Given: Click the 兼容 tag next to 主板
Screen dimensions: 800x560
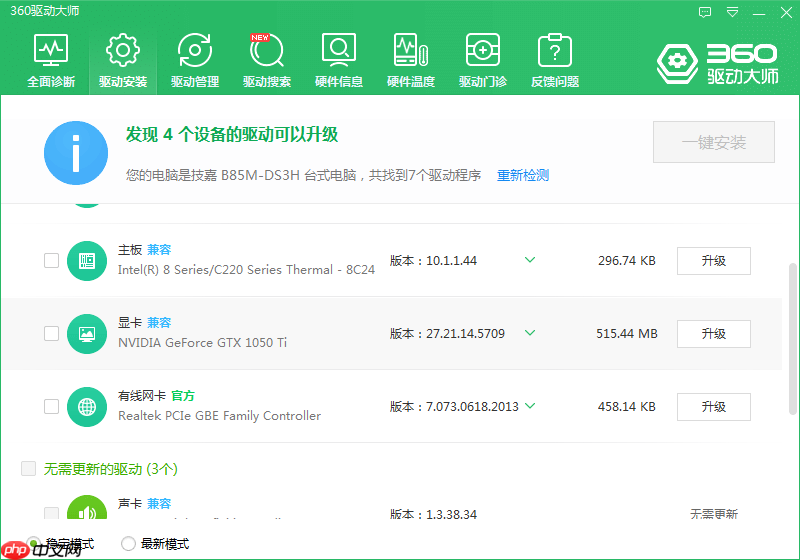Looking at the screenshot, I should point(159,249).
